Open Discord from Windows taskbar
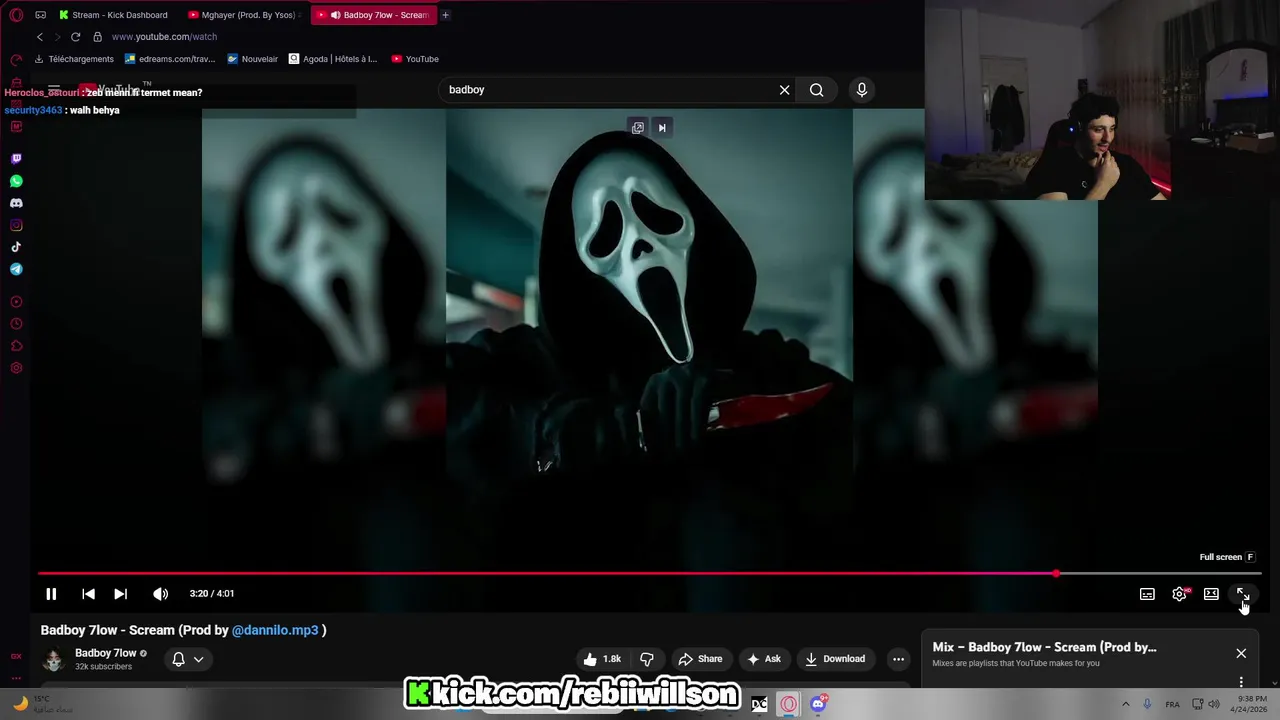 point(818,704)
